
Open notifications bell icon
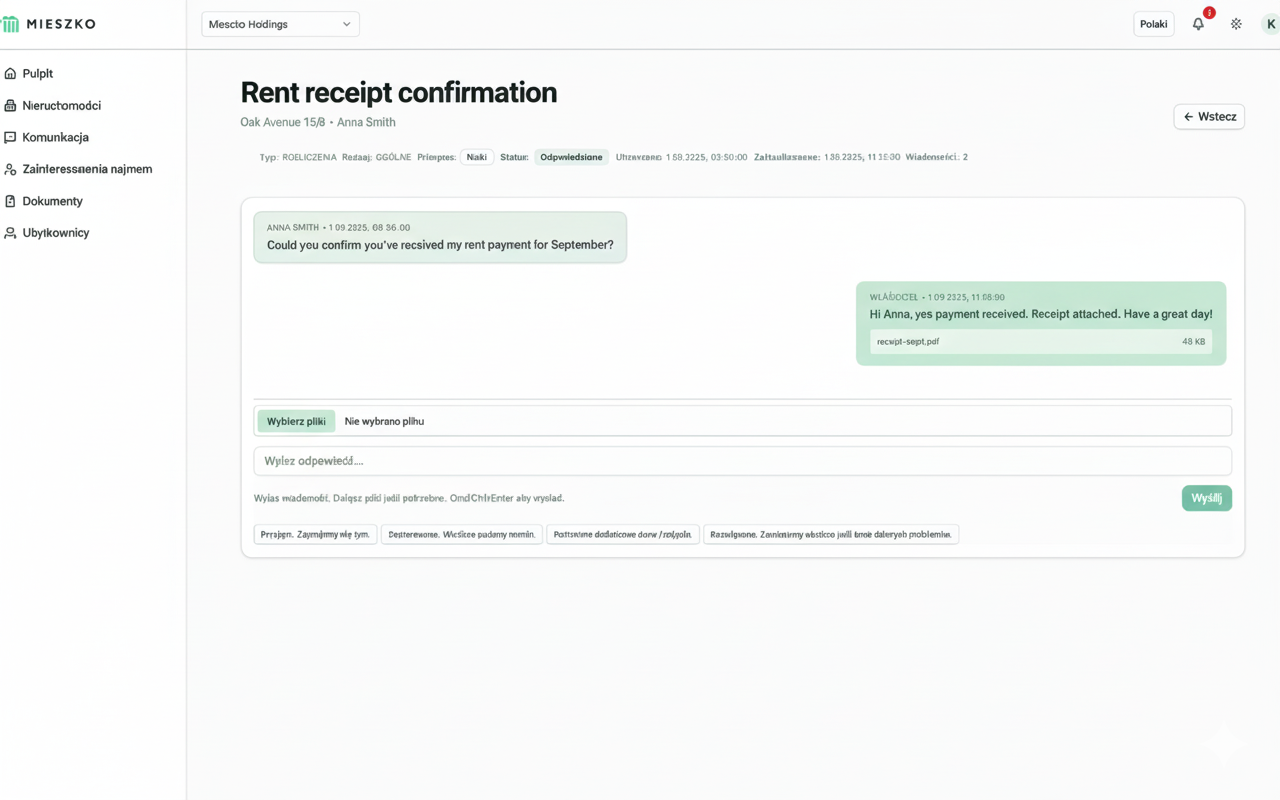tap(1198, 24)
